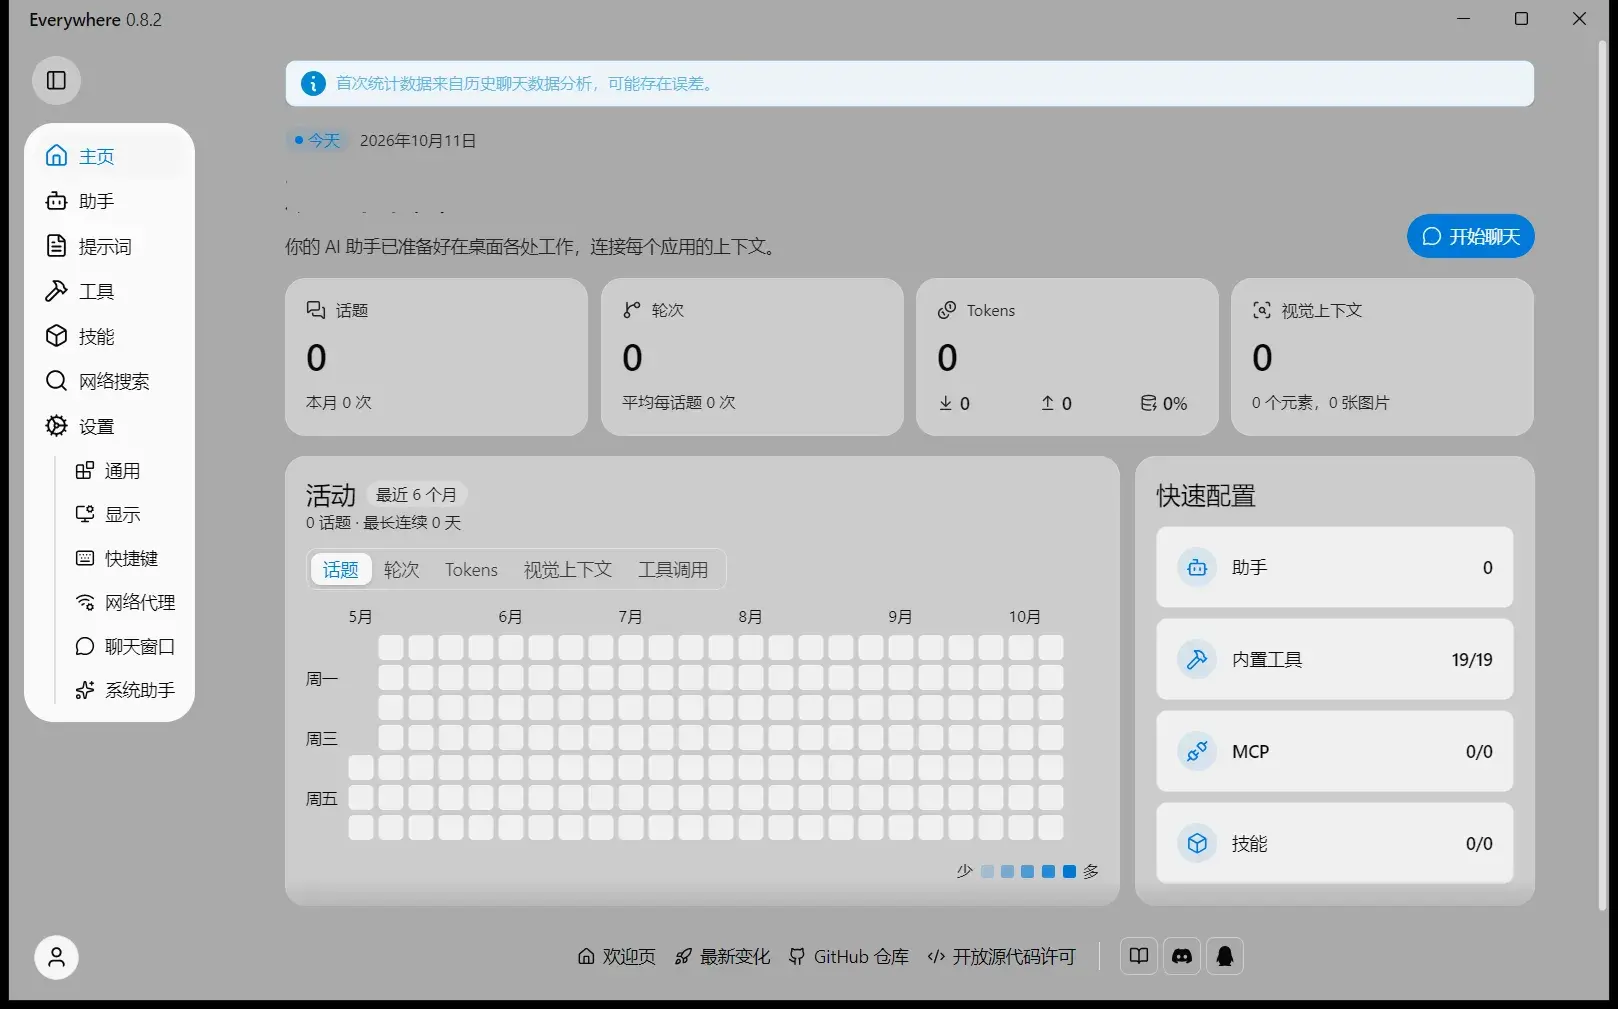Open the GitHub 仓库 link
The height and width of the screenshot is (1009, 1618).
pyautogui.click(x=849, y=956)
